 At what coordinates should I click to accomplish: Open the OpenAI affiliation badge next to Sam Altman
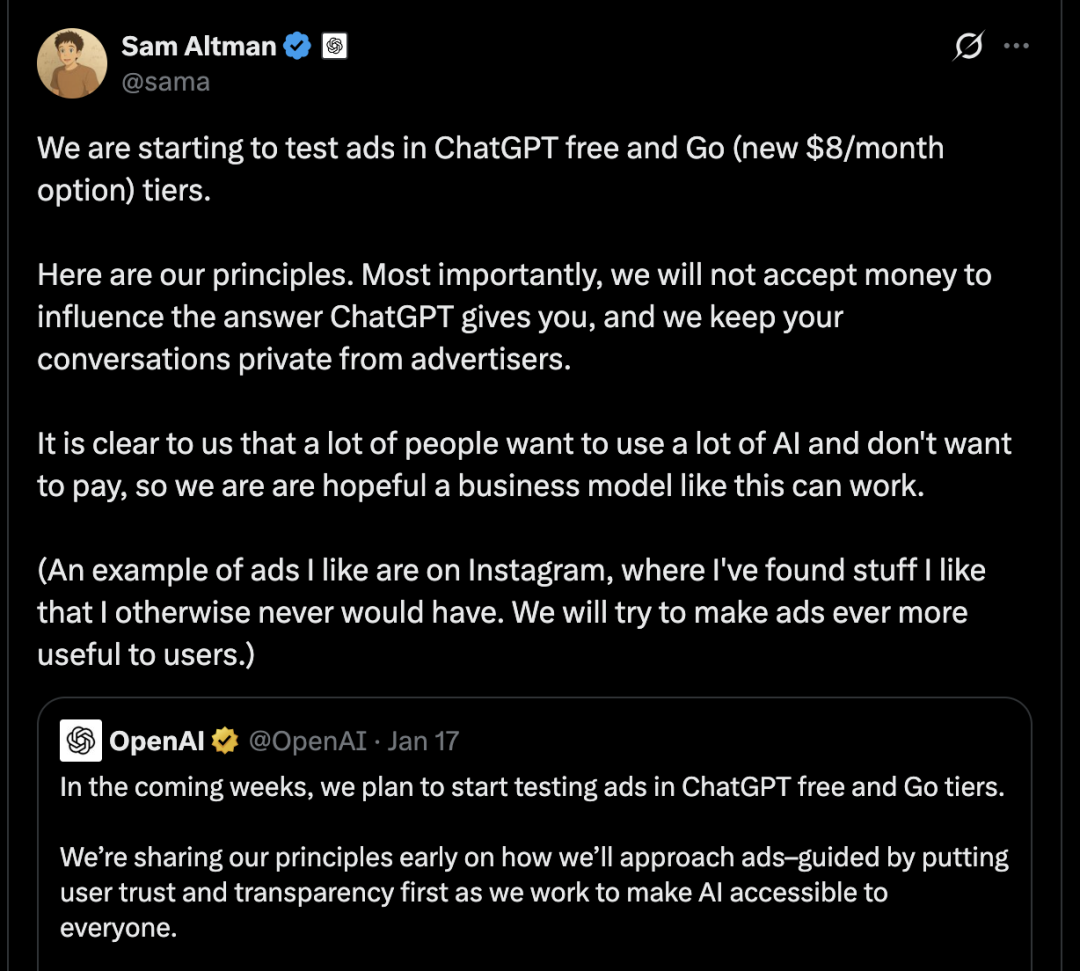(x=332, y=44)
